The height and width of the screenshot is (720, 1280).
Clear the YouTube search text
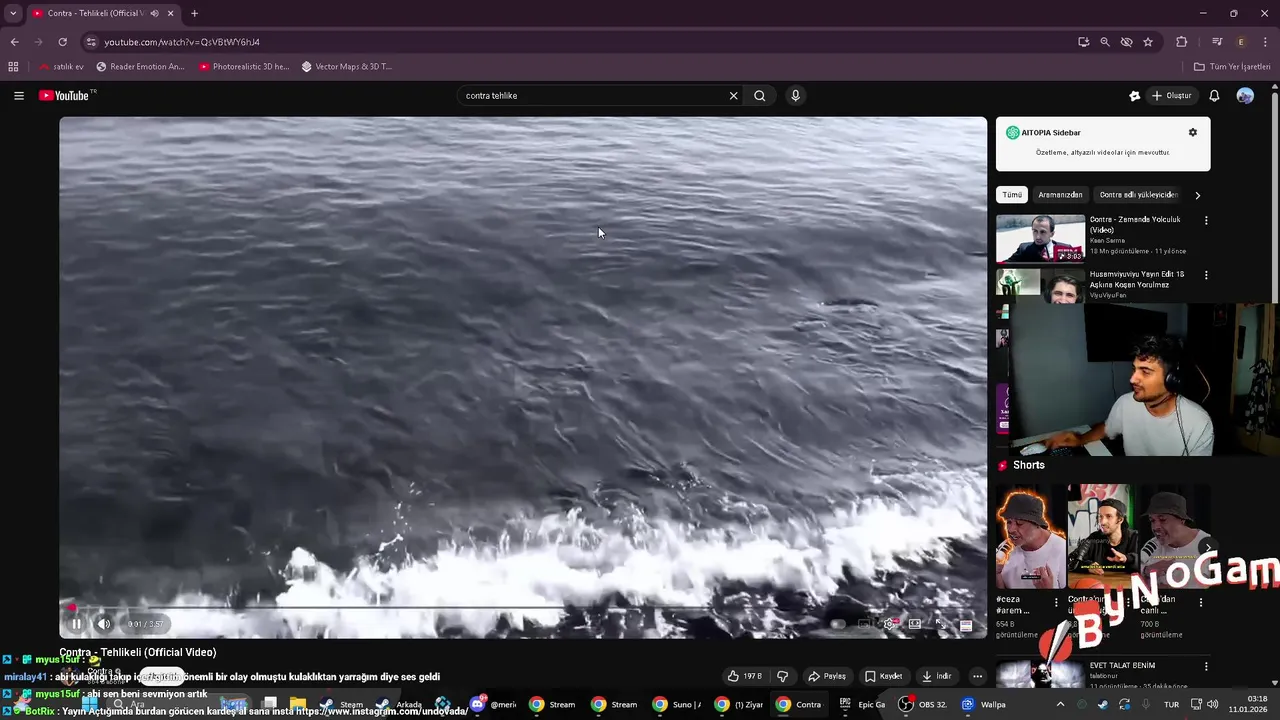pyautogui.click(x=733, y=96)
